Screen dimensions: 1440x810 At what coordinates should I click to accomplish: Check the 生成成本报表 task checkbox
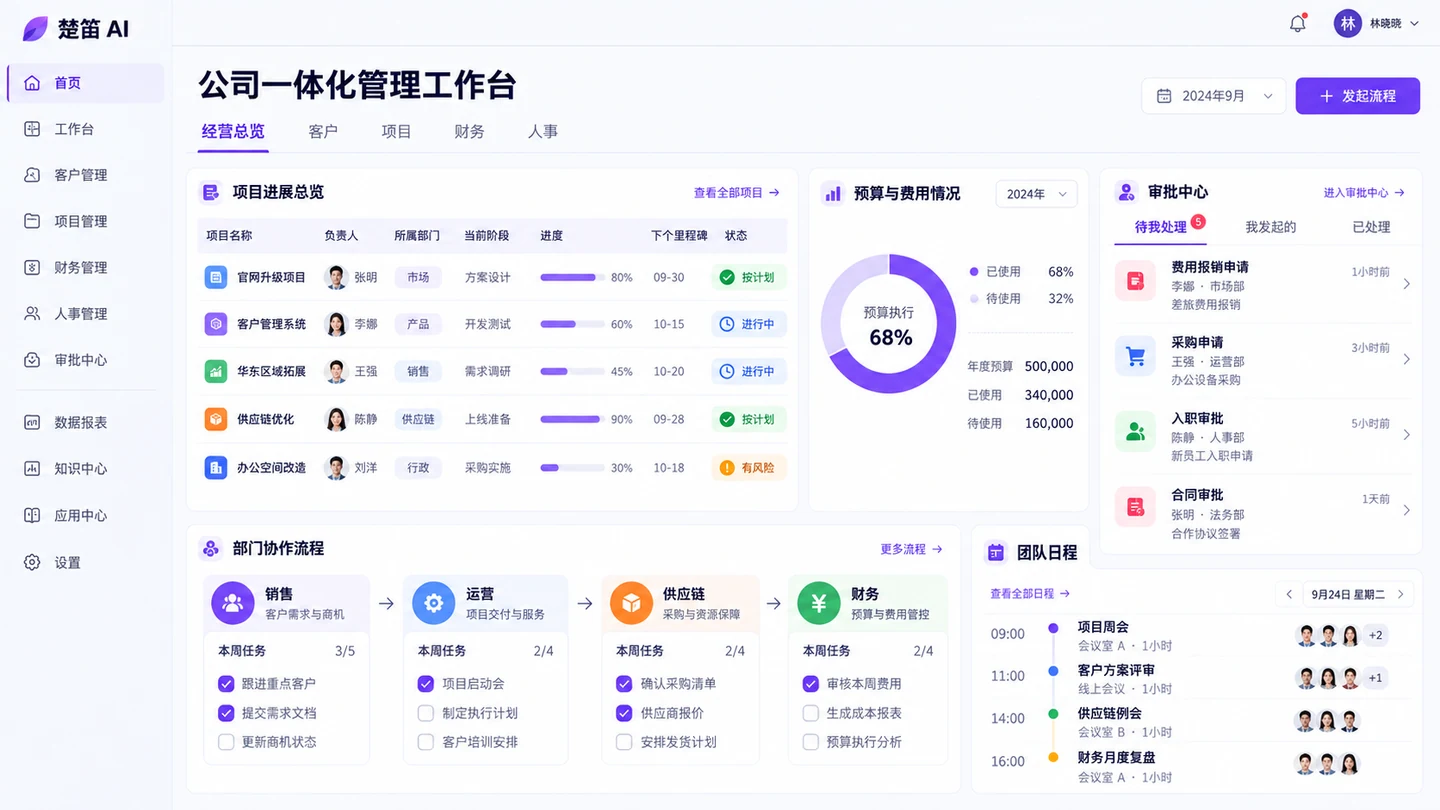[811, 713]
